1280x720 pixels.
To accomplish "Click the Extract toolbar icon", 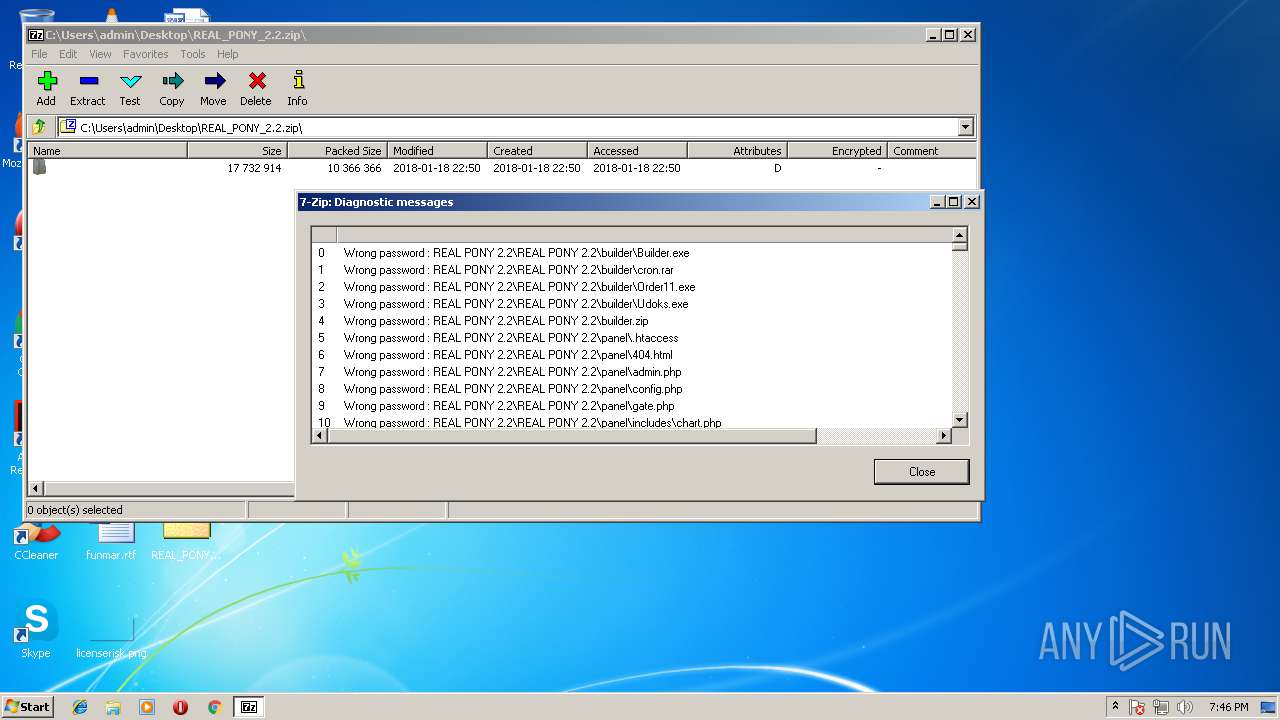I will point(88,88).
